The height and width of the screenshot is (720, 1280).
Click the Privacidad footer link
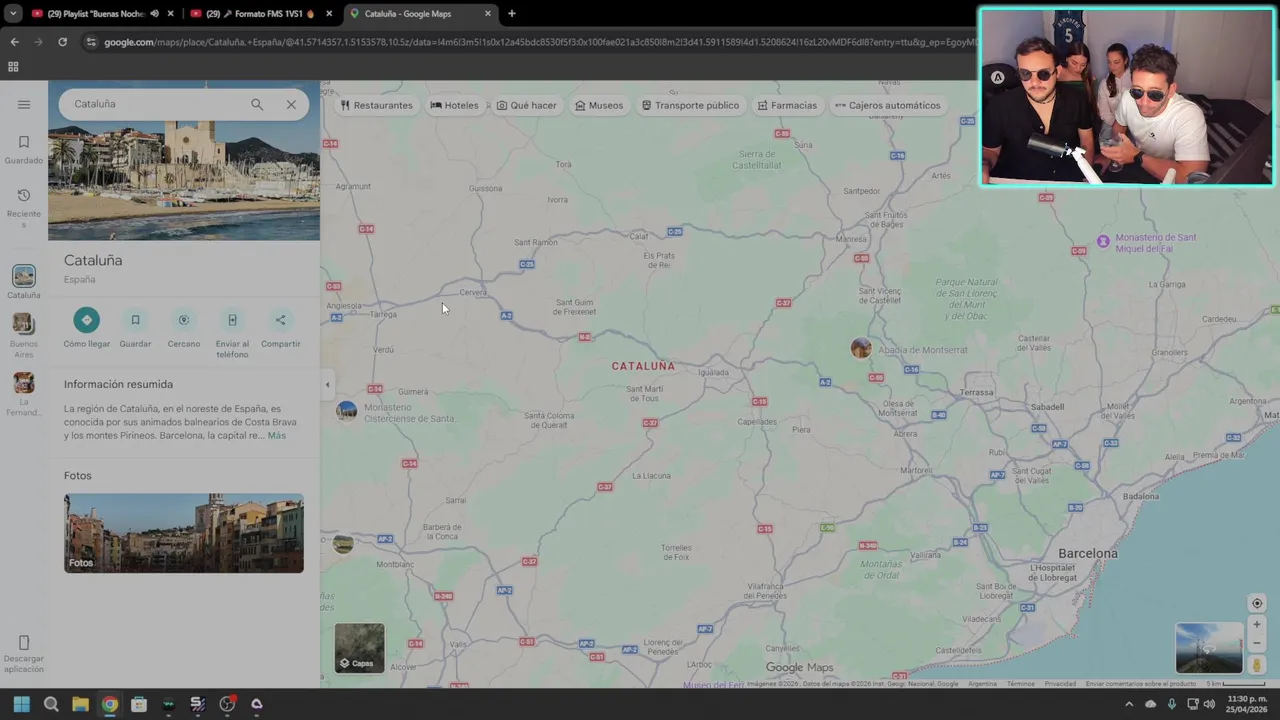coord(1060,684)
